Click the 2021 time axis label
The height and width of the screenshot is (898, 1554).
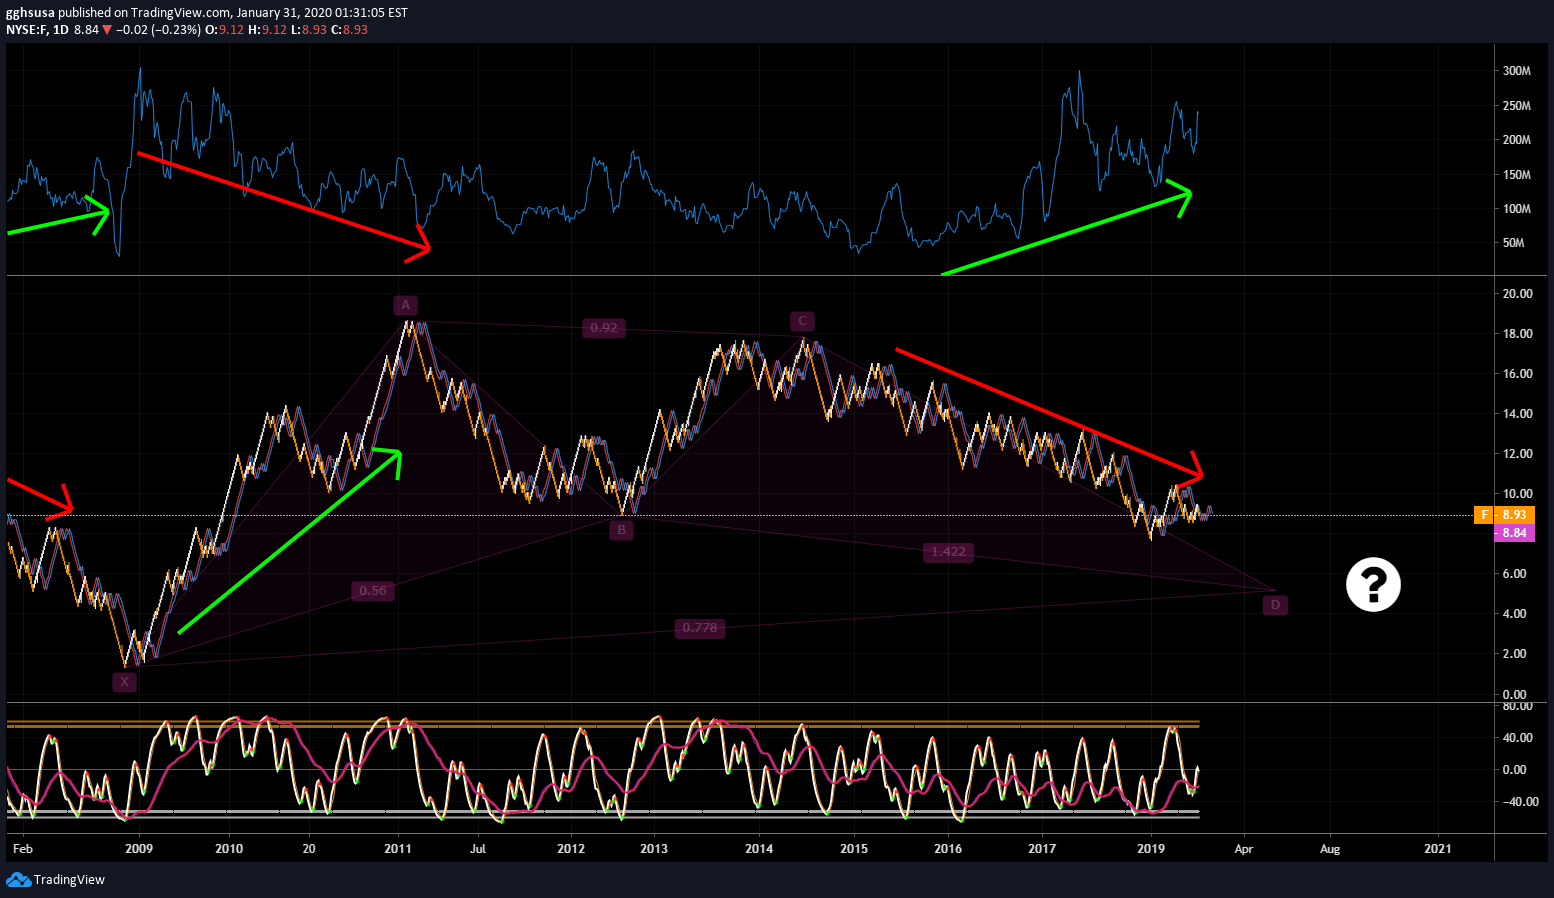pos(1437,849)
